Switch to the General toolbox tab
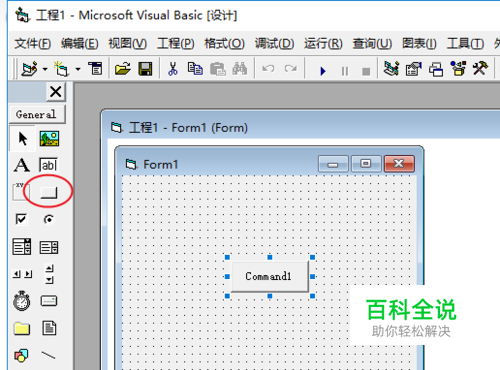 point(37,115)
